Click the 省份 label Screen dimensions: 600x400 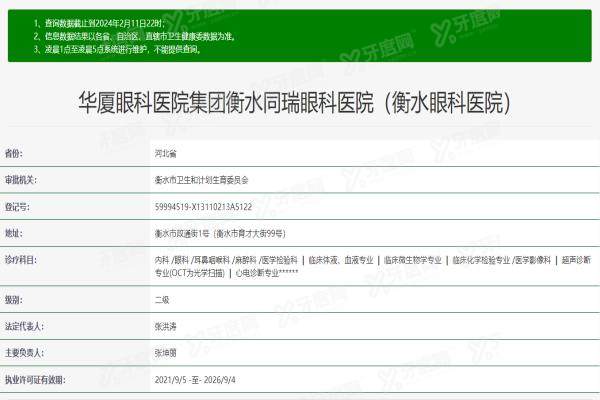14,153
